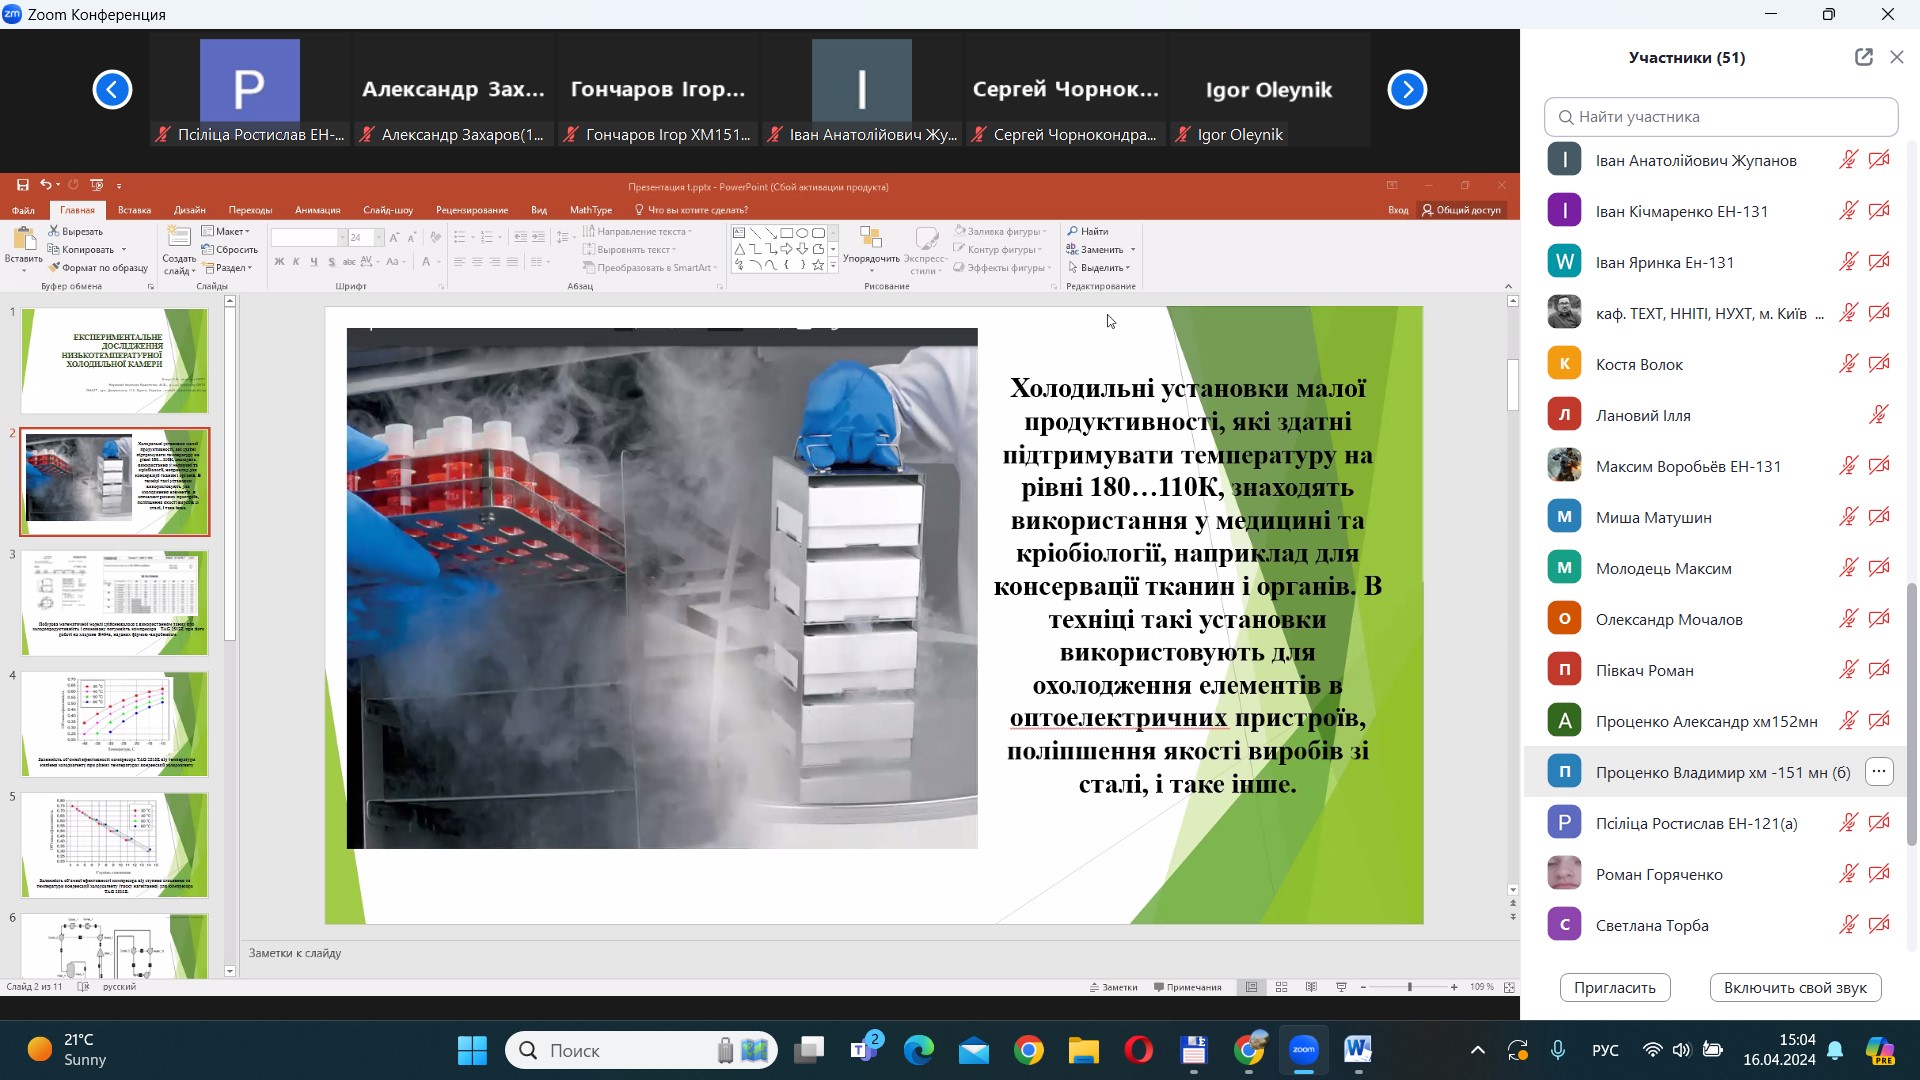
Task: Show hidden system tray icons chevron
Action: click(x=1477, y=1050)
